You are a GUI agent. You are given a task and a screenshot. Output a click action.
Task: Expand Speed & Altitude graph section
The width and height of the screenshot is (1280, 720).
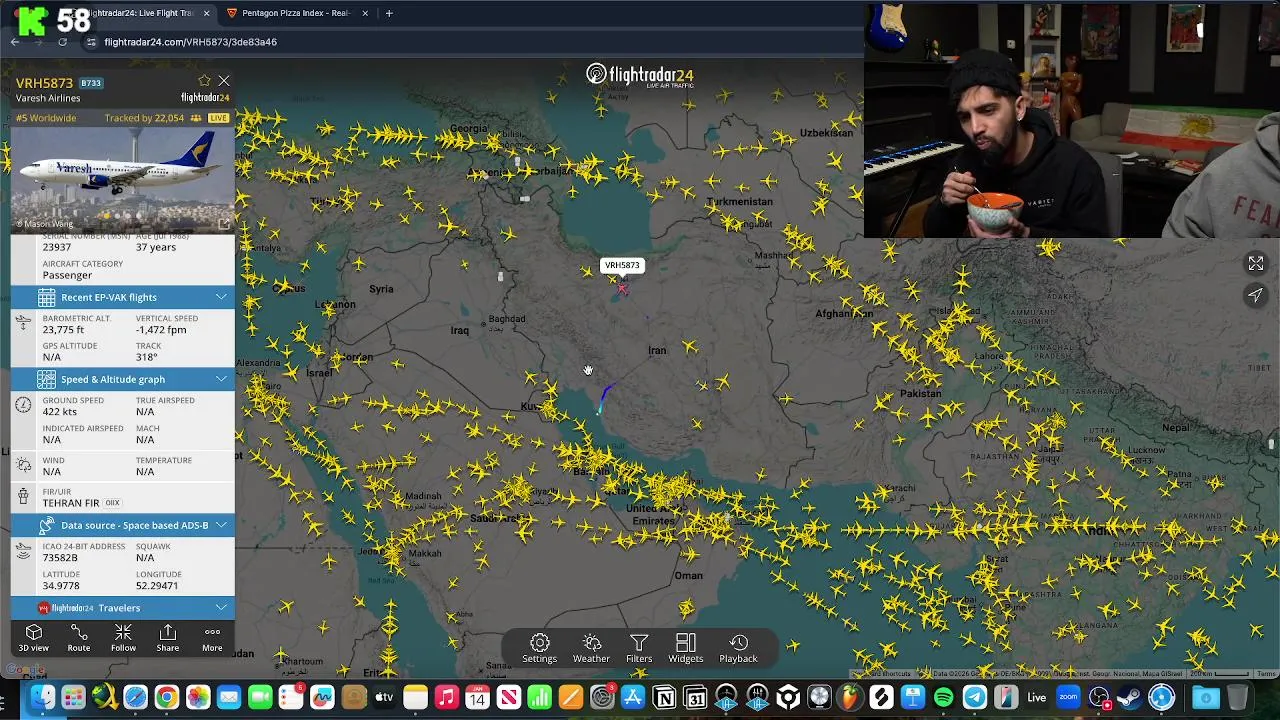click(x=123, y=379)
